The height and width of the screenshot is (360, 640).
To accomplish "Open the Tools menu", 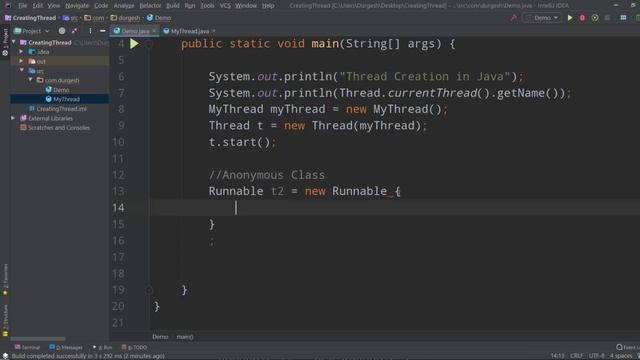I will [207, 6].
